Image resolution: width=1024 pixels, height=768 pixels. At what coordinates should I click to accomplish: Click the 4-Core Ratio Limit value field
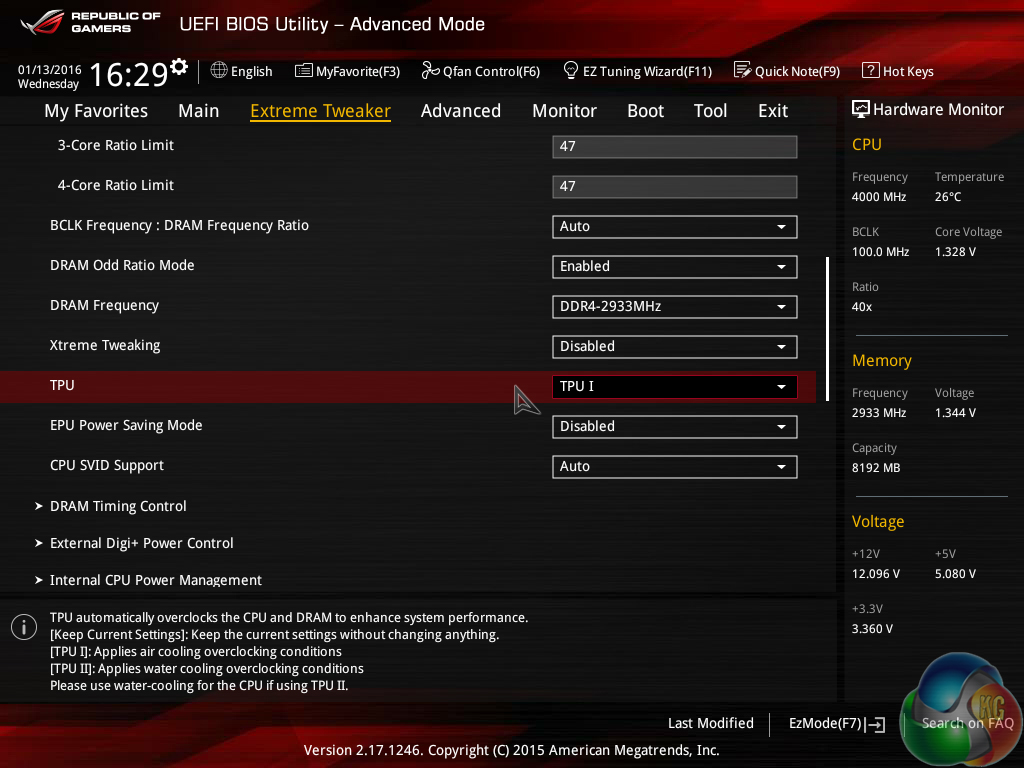click(x=675, y=186)
